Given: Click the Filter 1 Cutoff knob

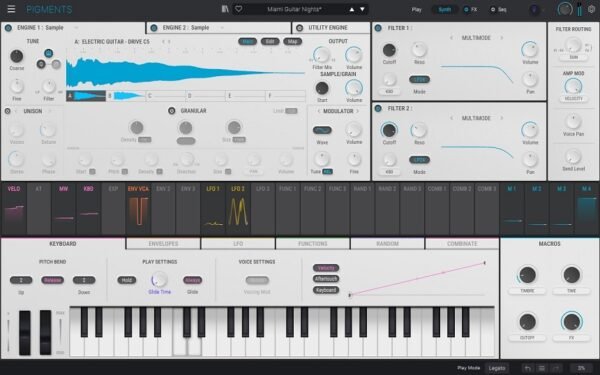Looking at the screenshot, I should (389, 50).
